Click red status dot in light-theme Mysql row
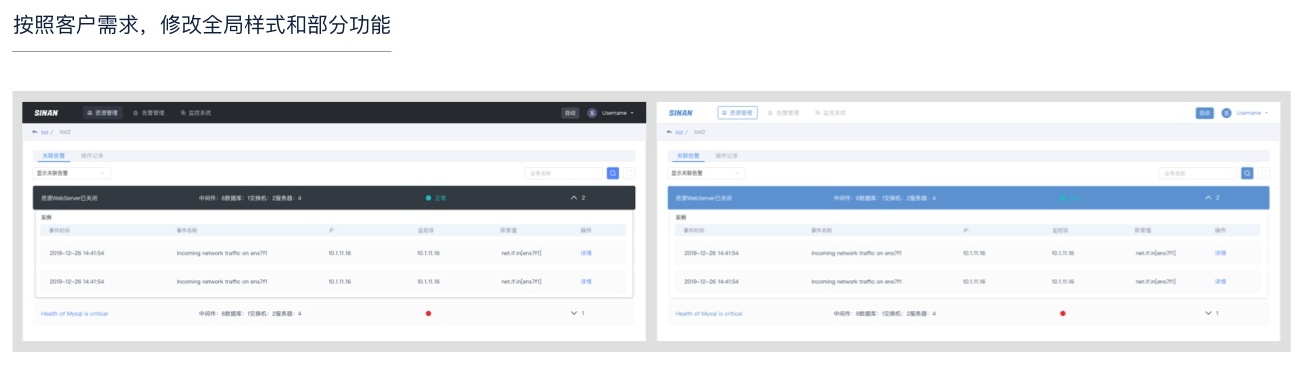 pos(1063,313)
